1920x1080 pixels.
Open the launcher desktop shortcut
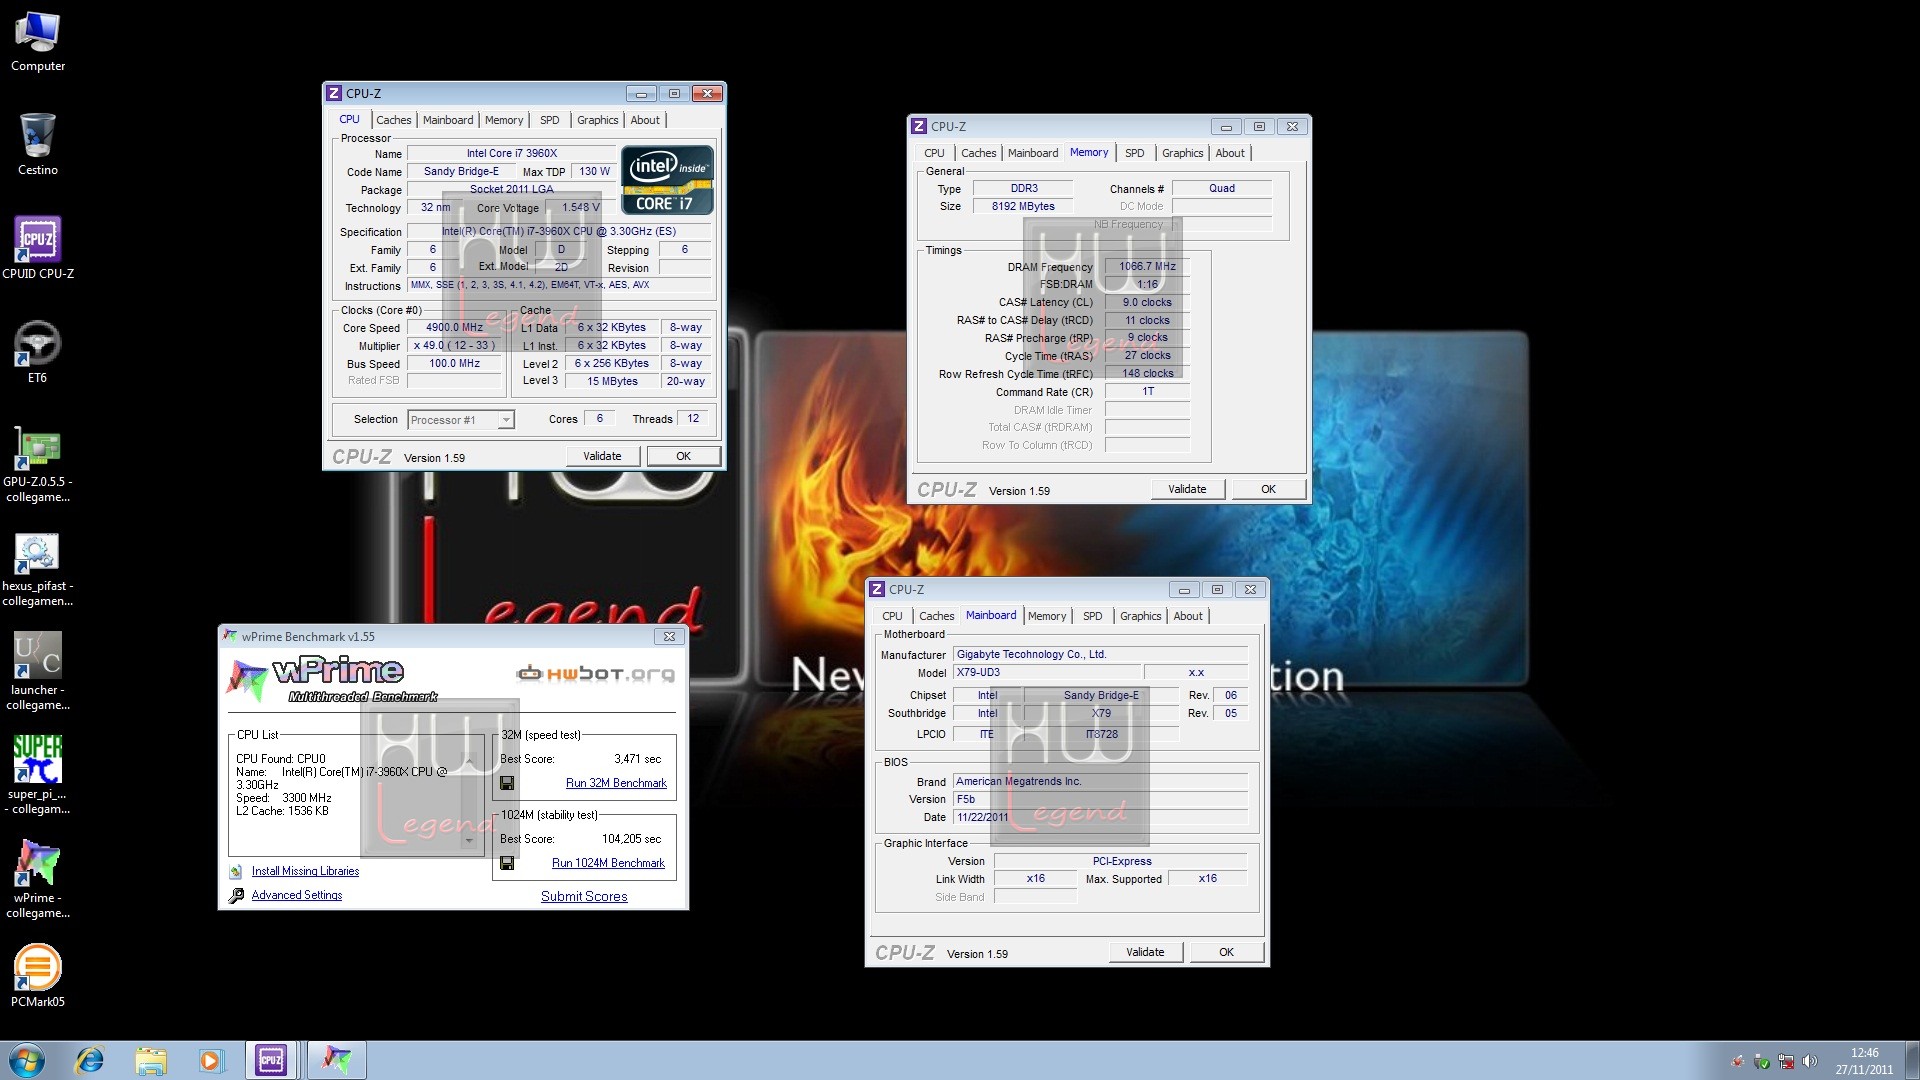click(x=37, y=672)
